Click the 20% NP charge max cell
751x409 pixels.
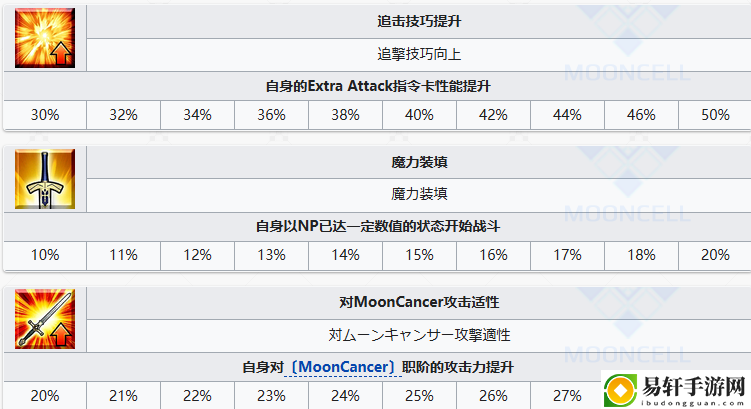[715, 255]
